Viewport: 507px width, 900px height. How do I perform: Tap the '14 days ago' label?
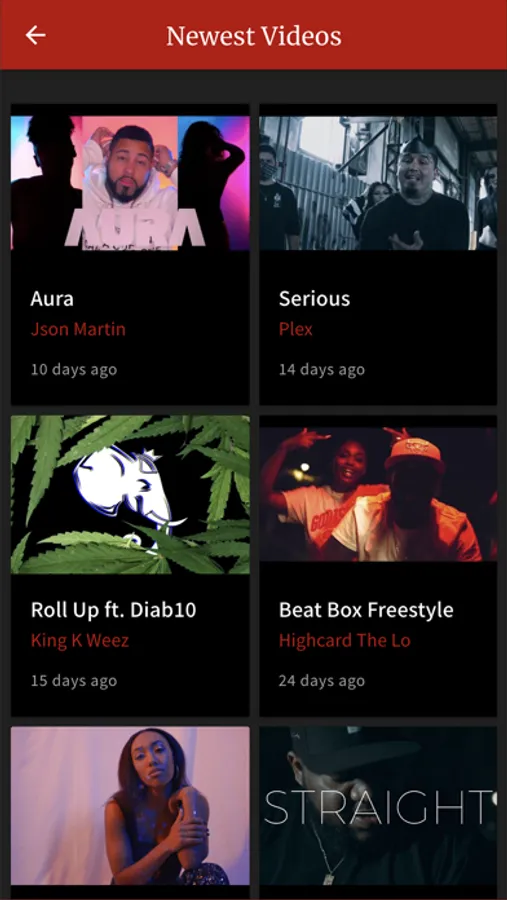[322, 370]
